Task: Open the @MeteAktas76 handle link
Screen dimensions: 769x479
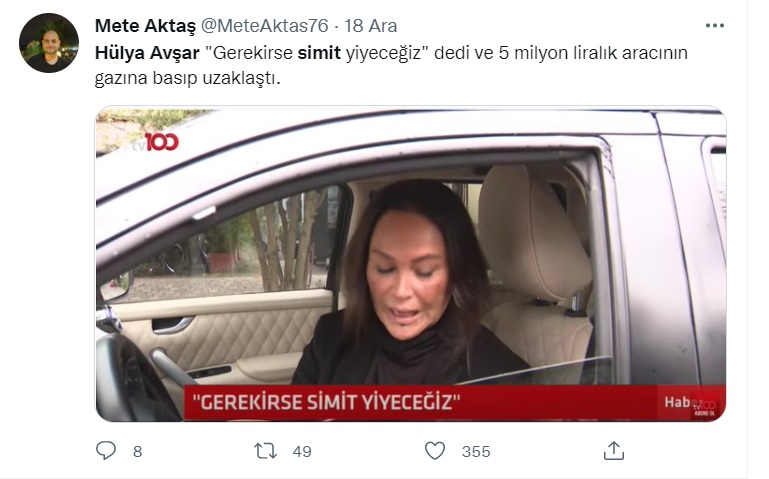Action: coord(265,26)
